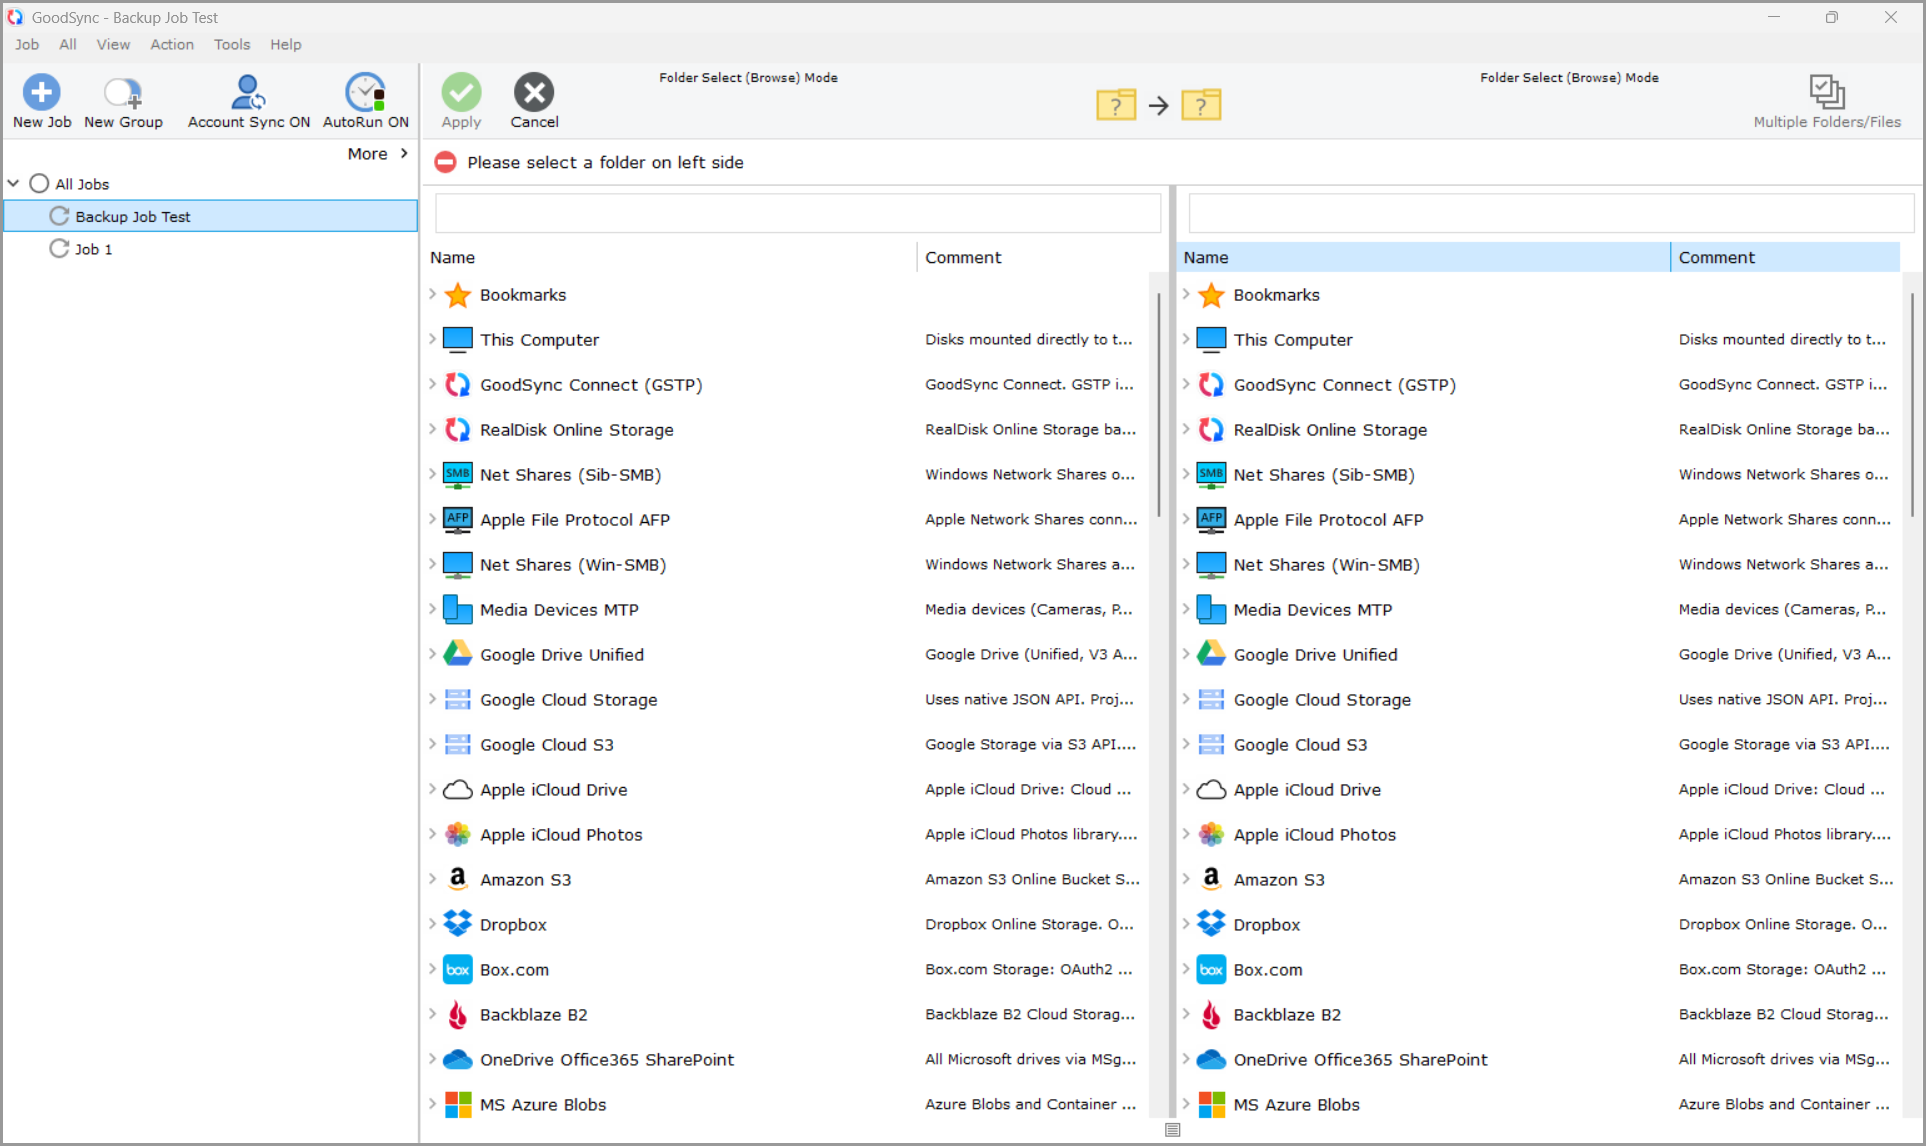Viewport: 1926px width, 1146px height.
Task: Expand Google Cloud S3 in left pane
Action: [x=432, y=744]
